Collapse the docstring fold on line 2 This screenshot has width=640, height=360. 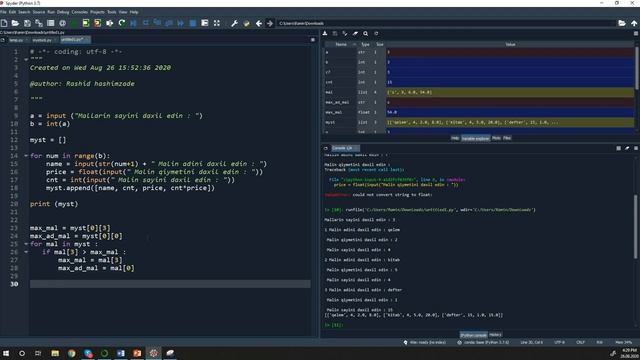click(26, 60)
